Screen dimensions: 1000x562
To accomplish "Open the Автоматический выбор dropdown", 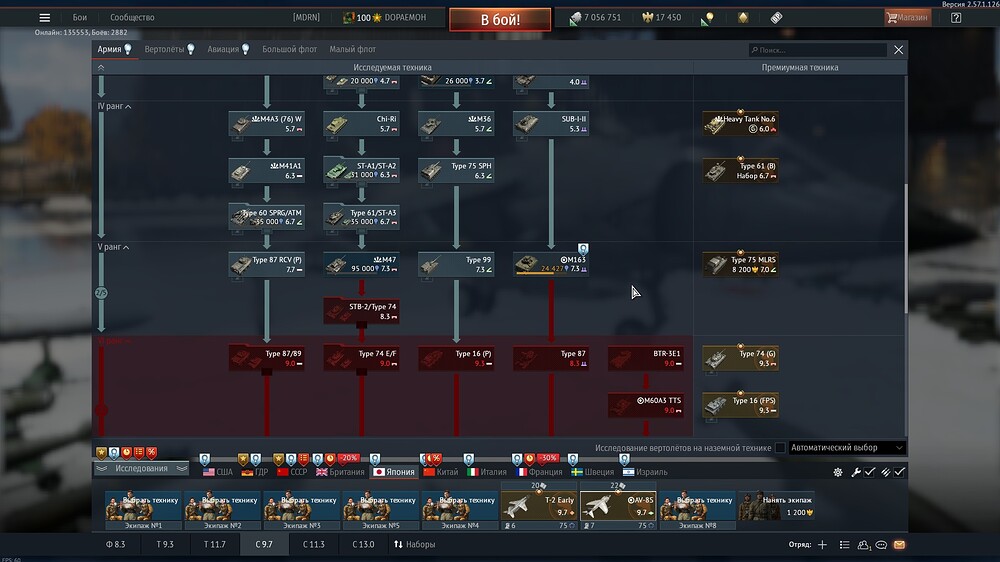I will [x=847, y=448].
